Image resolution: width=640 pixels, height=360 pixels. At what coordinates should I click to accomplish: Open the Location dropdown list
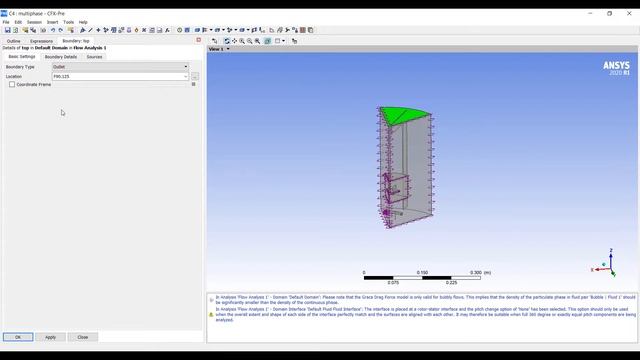click(x=185, y=76)
